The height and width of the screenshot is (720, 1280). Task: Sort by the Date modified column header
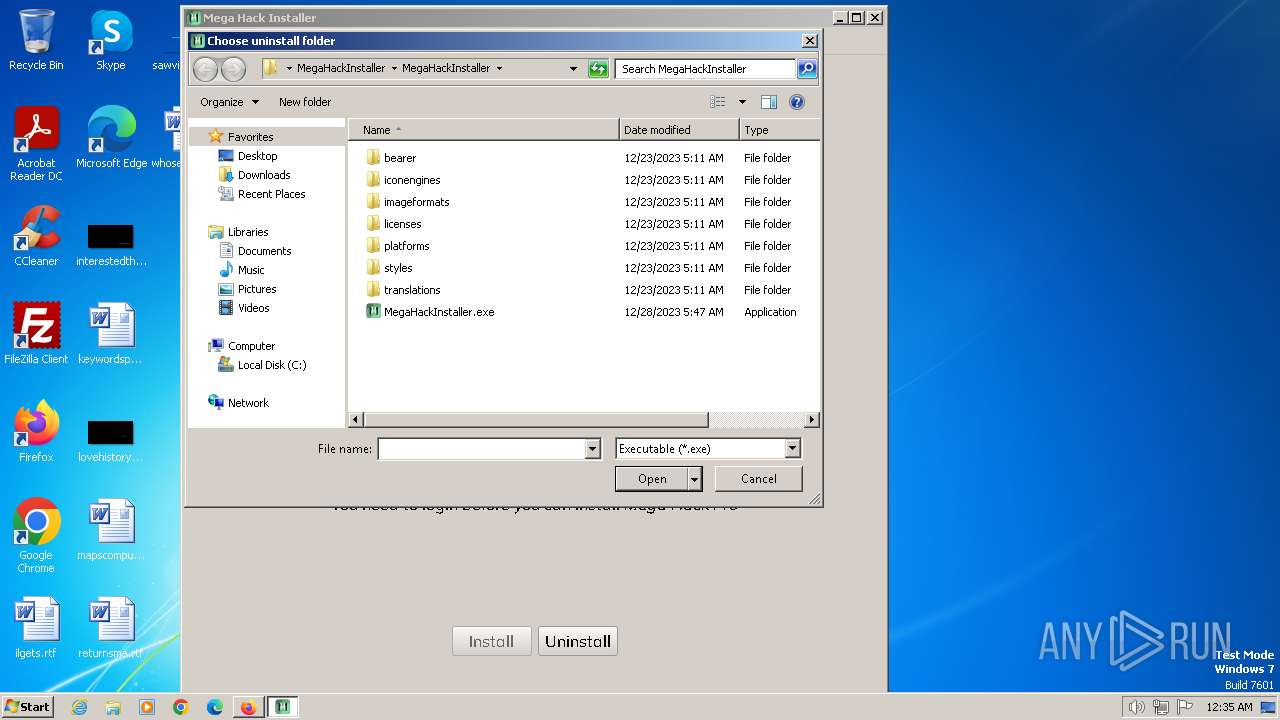click(x=679, y=130)
